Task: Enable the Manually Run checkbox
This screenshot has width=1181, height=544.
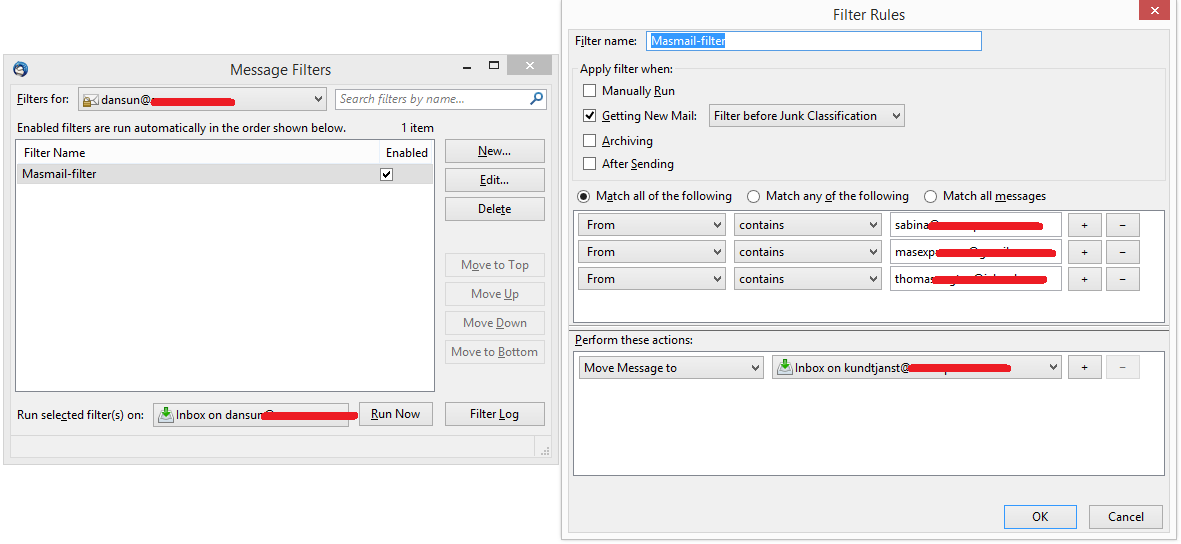Action: (589, 91)
